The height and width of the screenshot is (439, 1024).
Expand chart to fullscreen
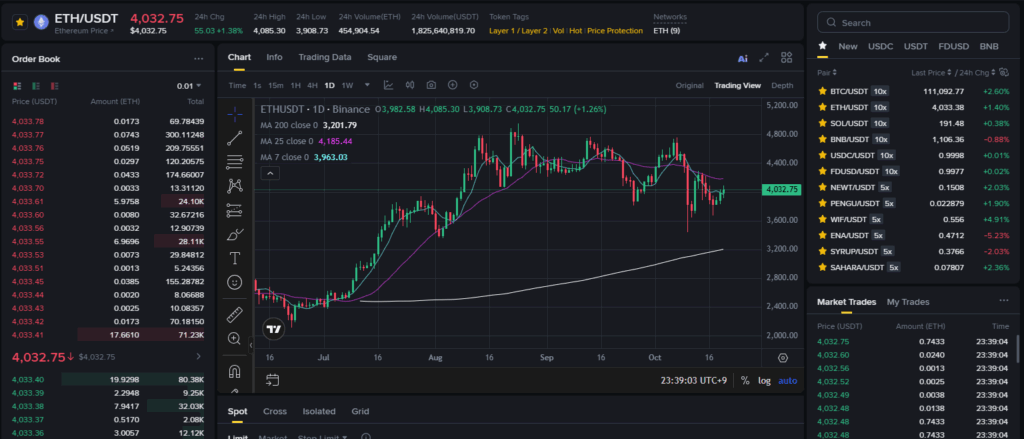click(x=765, y=58)
